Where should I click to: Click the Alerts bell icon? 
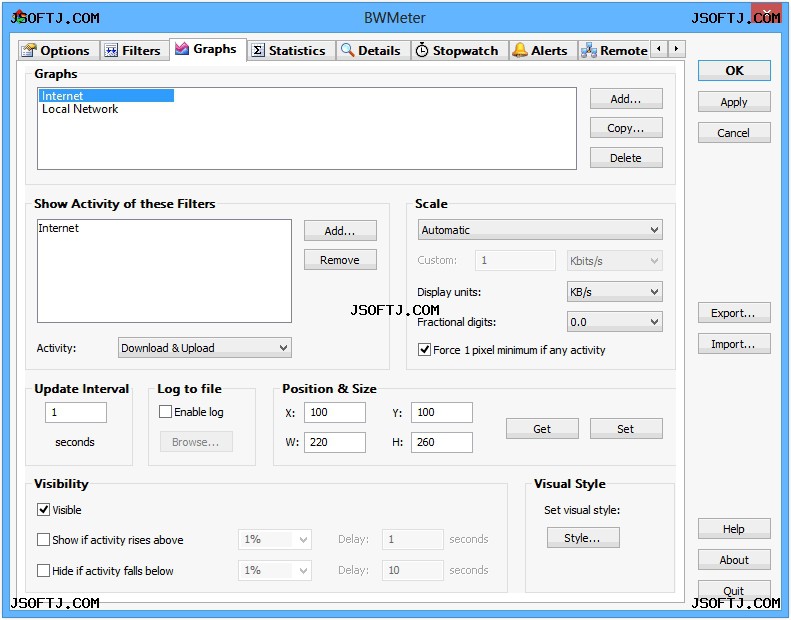click(x=520, y=50)
